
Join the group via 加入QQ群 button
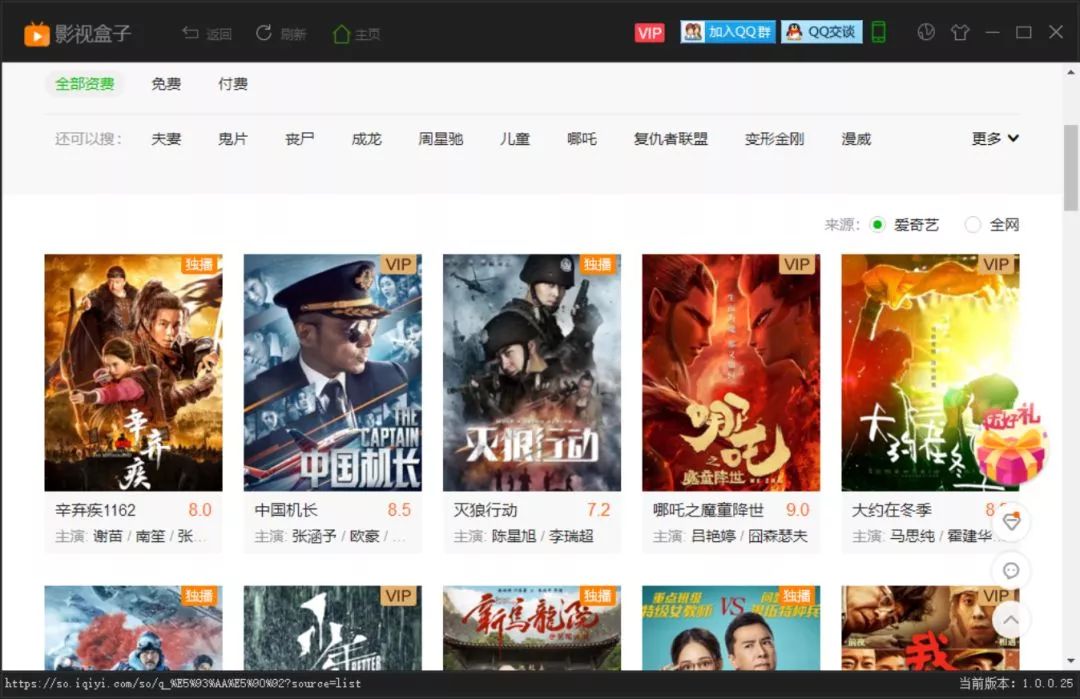728,32
